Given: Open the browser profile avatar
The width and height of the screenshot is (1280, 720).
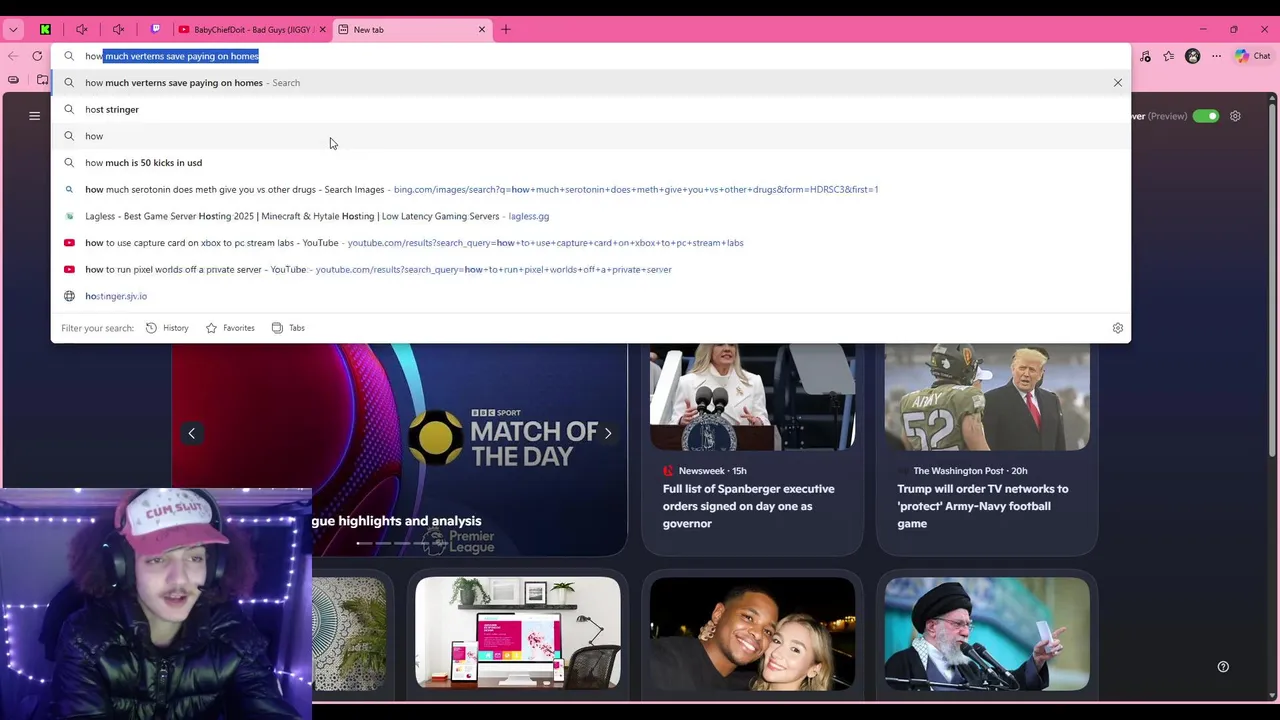Looking at the screenshot, I should (x=1193, y=56).
